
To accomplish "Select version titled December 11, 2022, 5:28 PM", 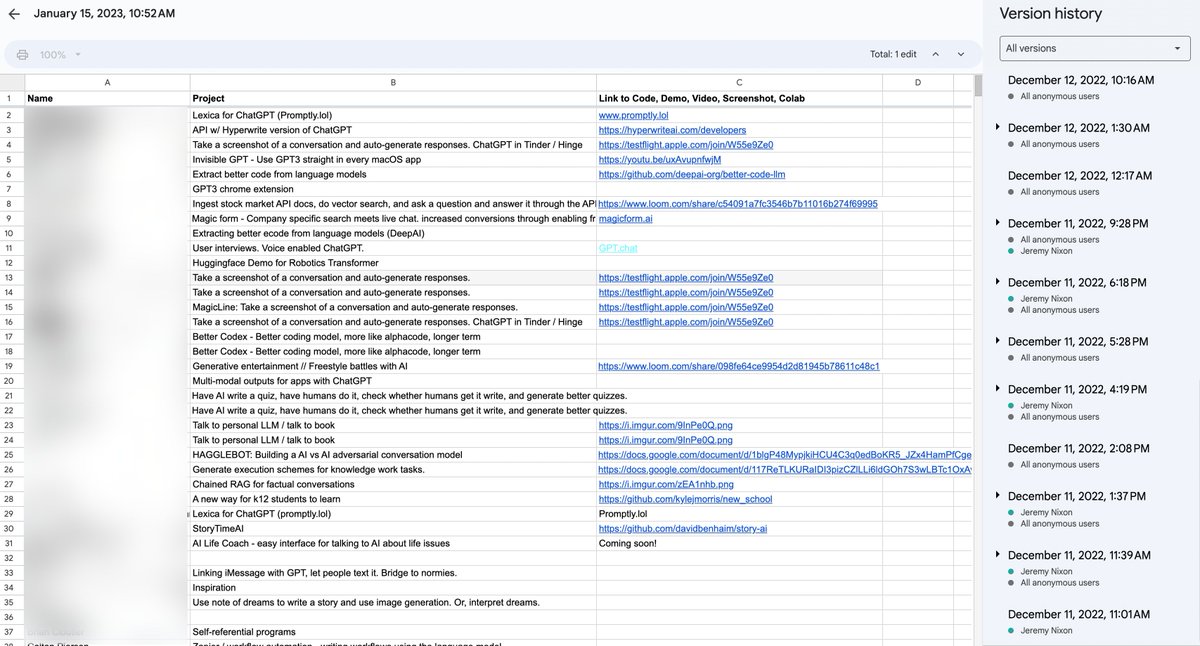I will pos(1077,341).
